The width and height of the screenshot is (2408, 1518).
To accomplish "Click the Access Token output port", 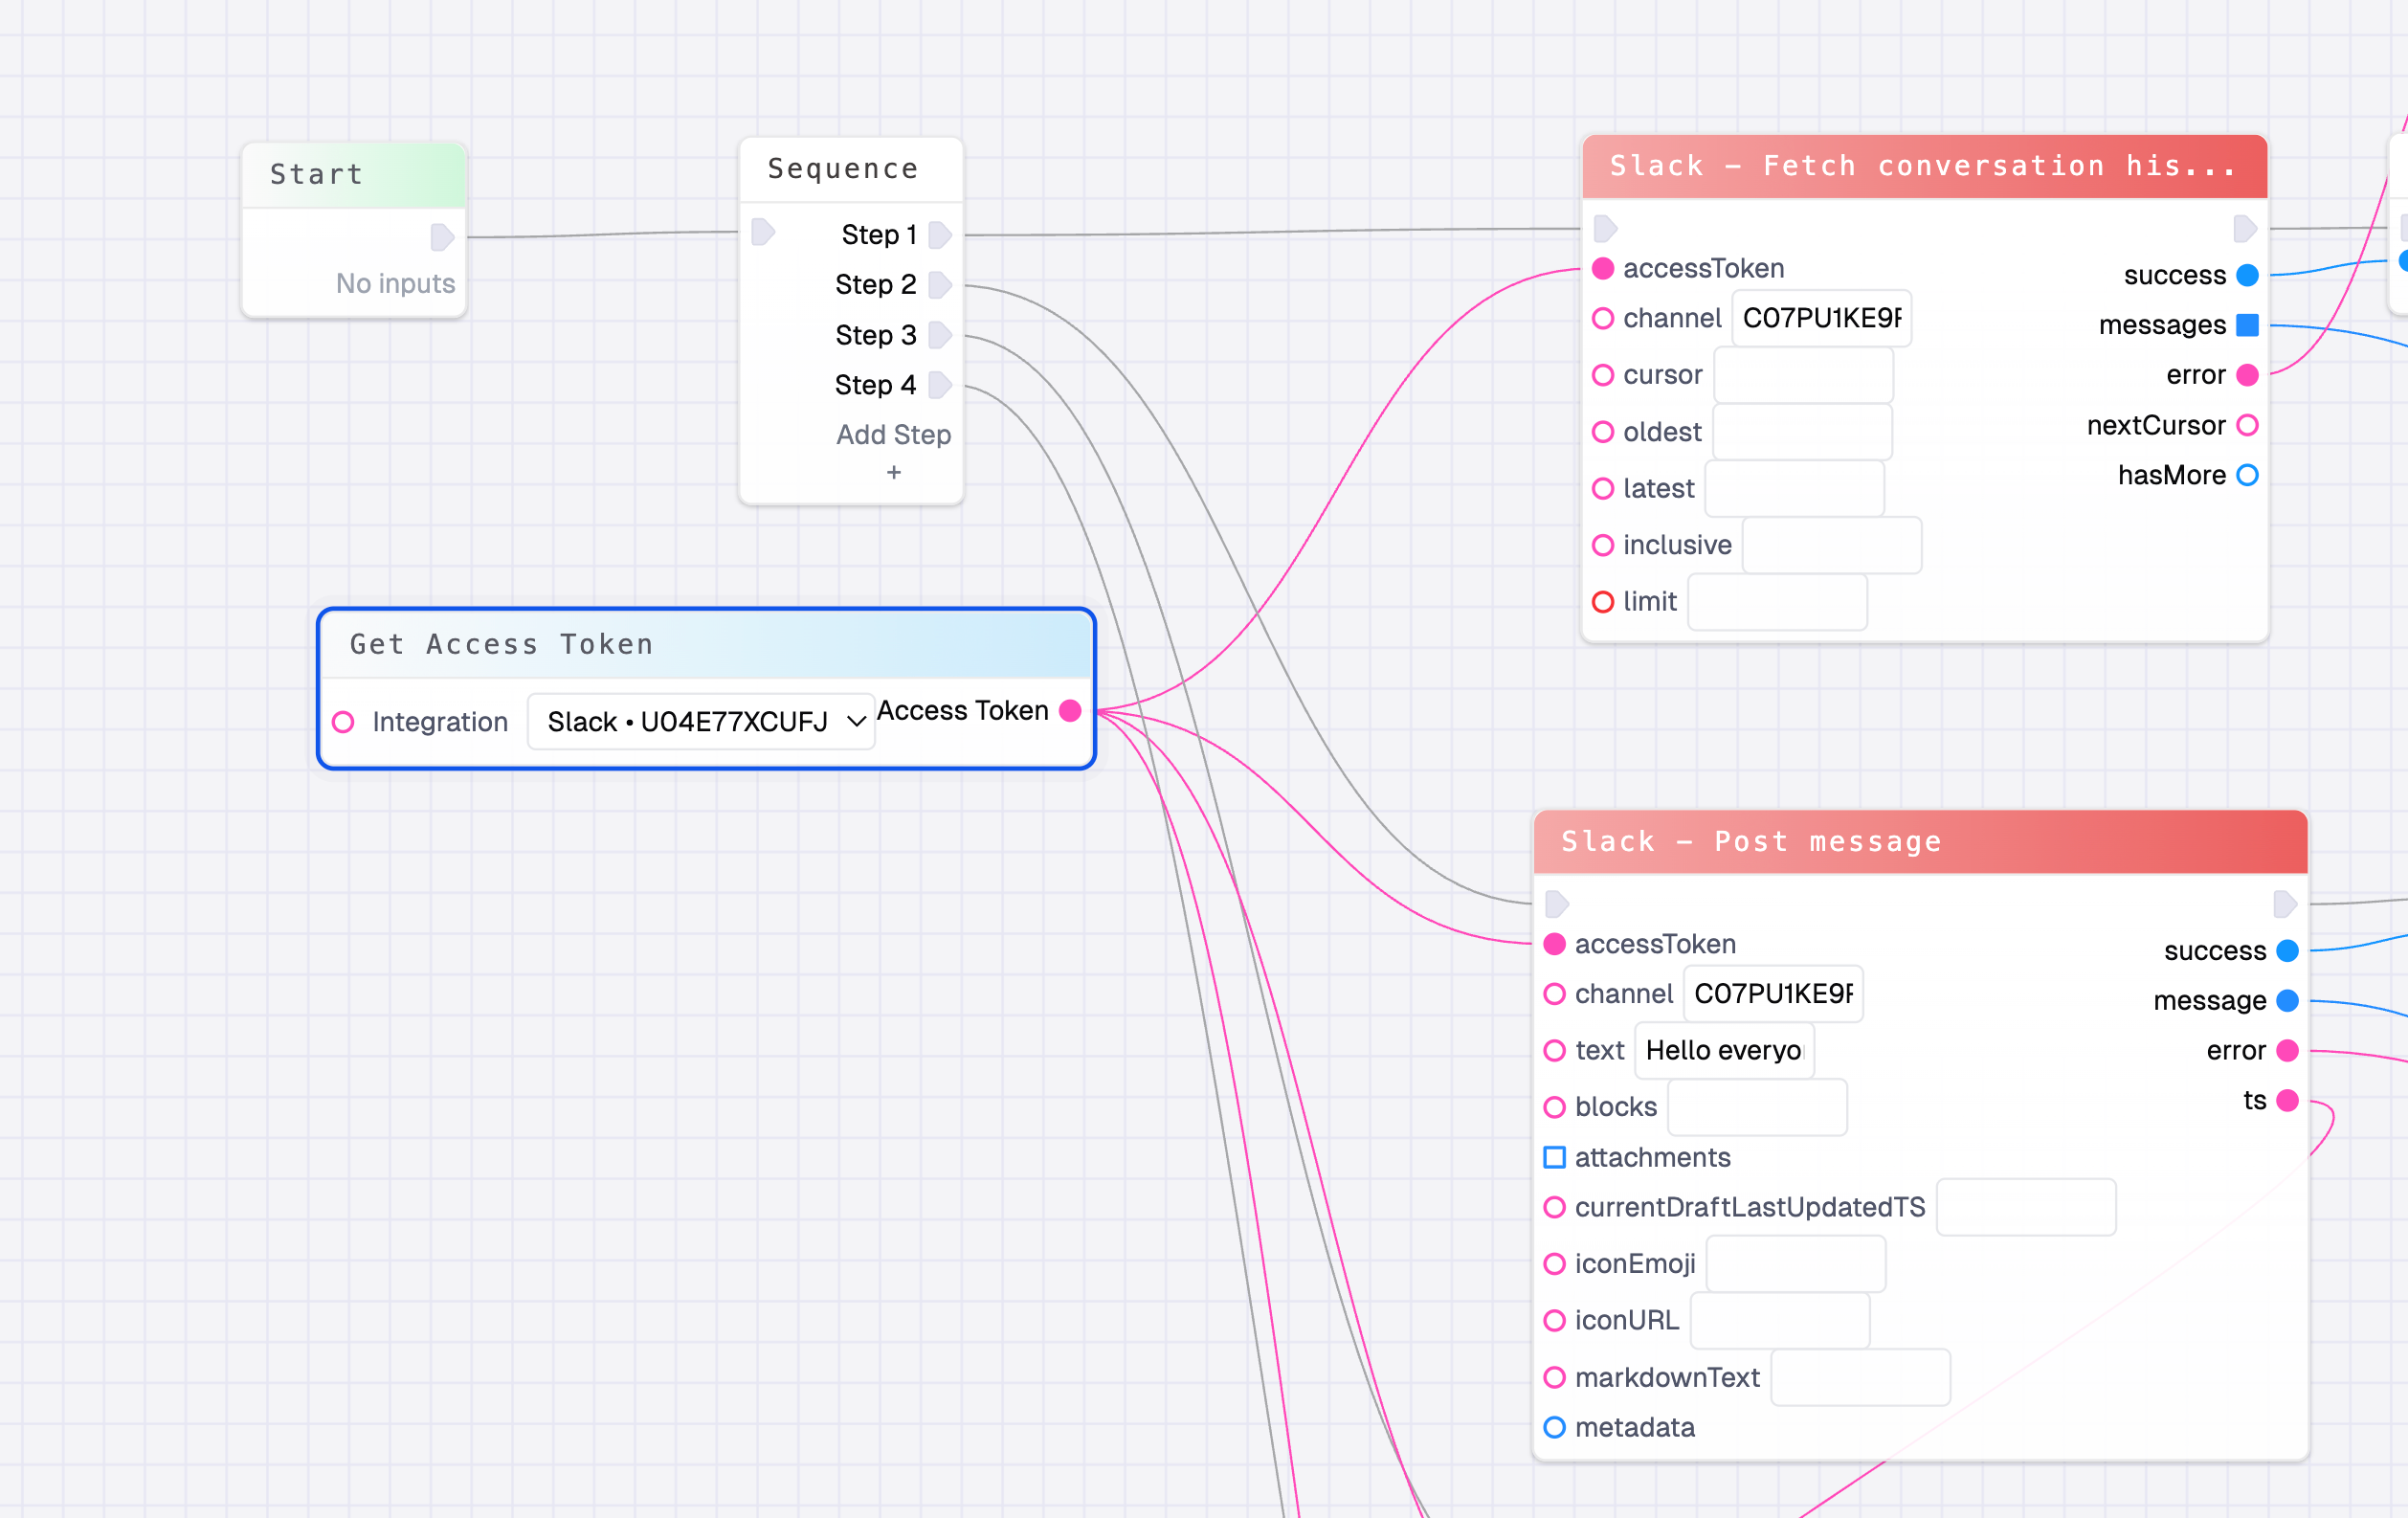I will click(x=1070, y=711).
